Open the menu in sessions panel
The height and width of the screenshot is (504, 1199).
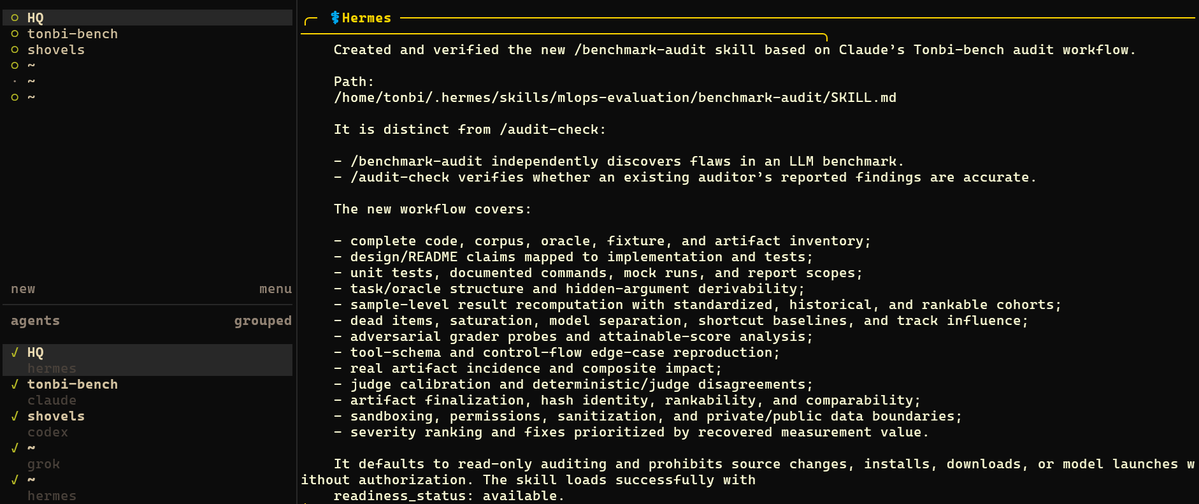coord(275,289)
